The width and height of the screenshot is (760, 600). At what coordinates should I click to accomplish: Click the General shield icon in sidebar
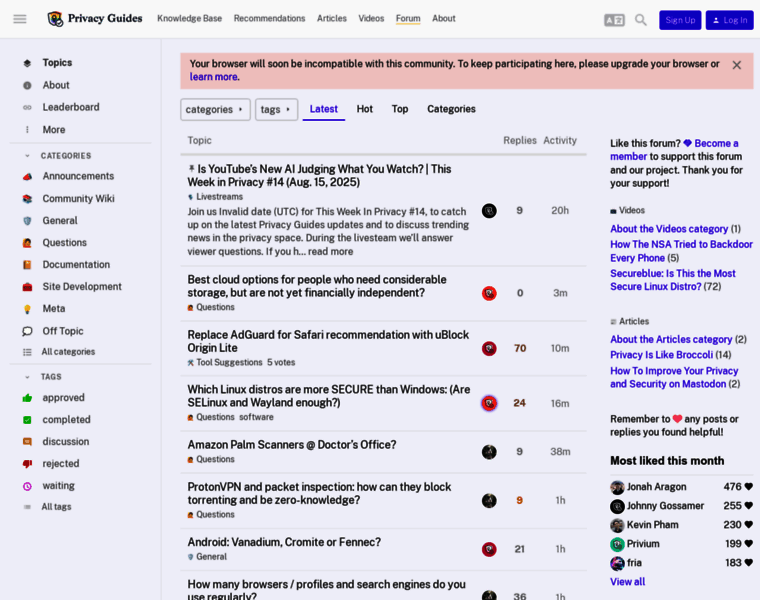pos(27,221)
